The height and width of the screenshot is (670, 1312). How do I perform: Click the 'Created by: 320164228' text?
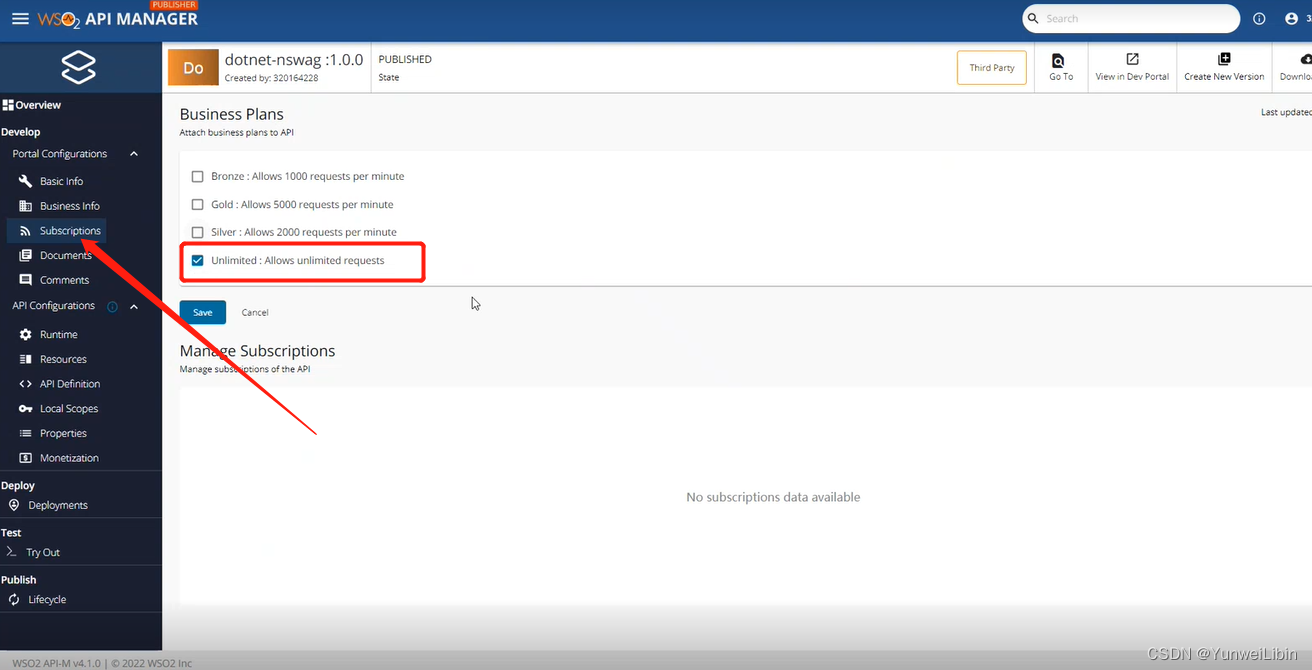[272, 78]
